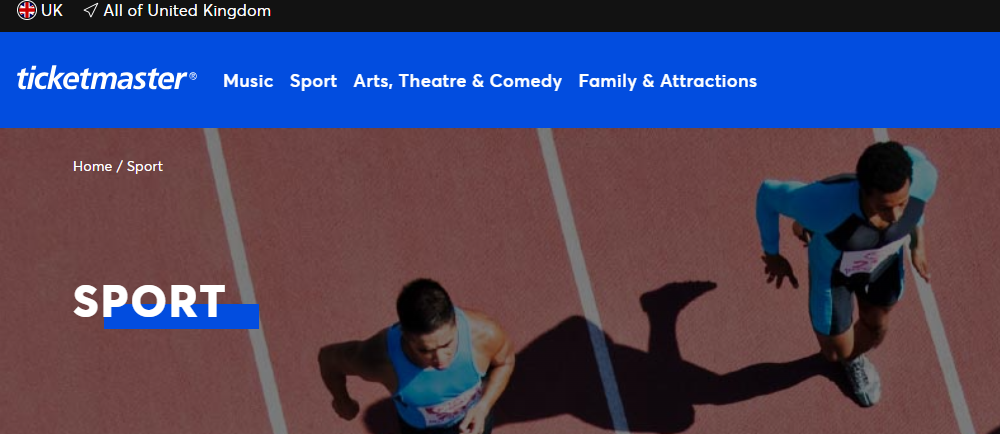The width and height of the screenshot is (1000, 434).
Task: Open Family & Attractions menu
Action: click(668, 81)
